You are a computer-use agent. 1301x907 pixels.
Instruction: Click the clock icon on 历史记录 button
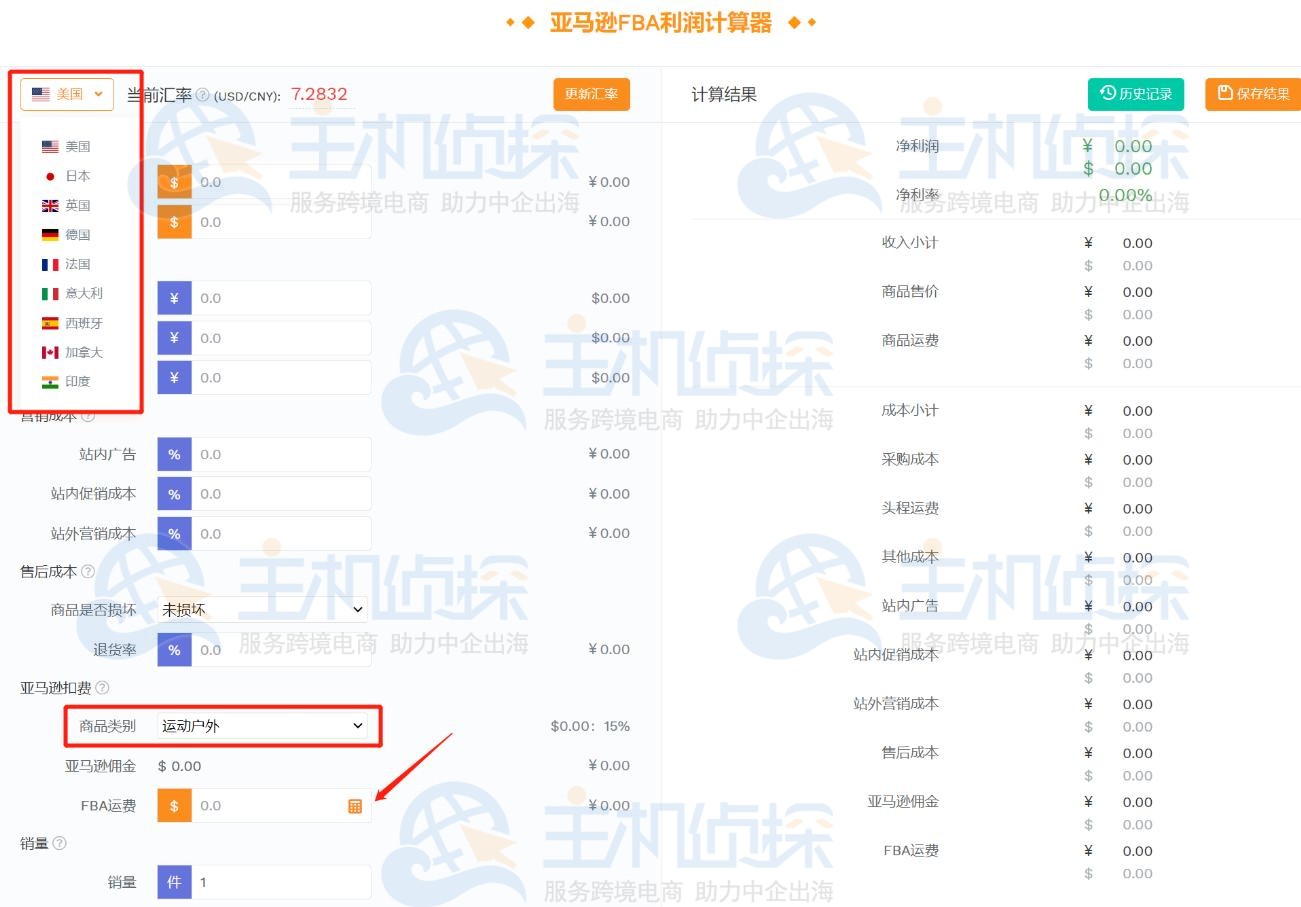point(1106,93)
